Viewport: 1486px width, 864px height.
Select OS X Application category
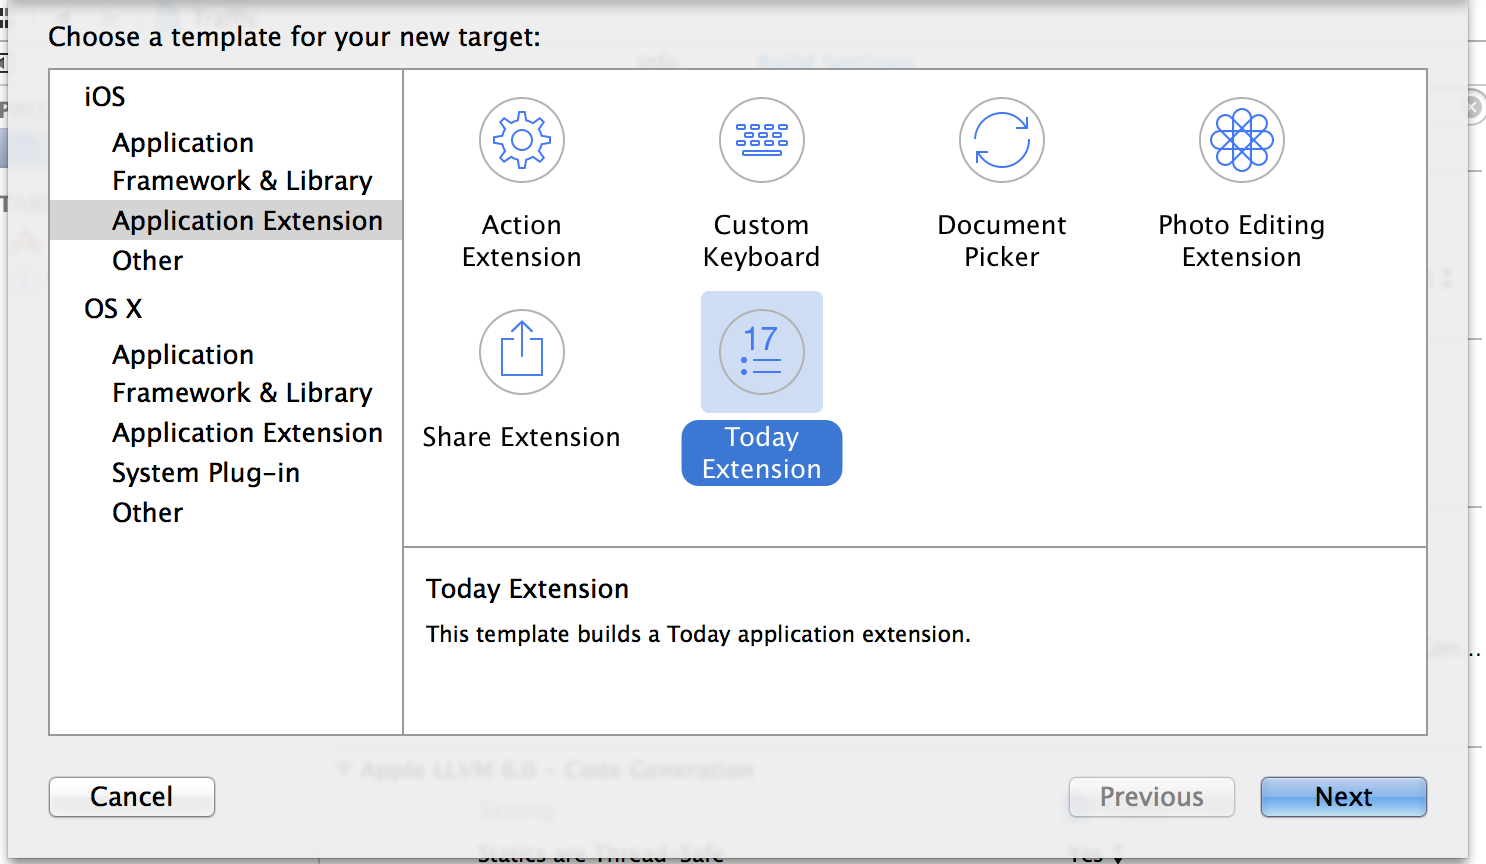pyautogui.click(x=183, y=355)
